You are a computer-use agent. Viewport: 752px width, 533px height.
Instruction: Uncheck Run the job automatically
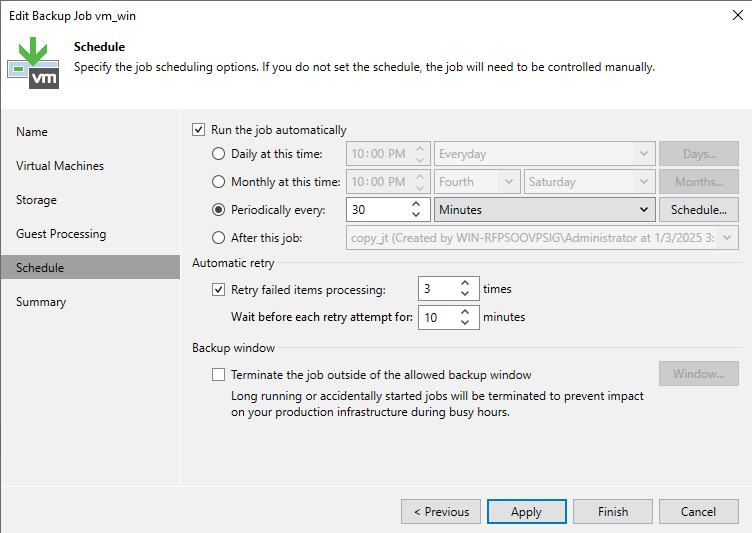tap(199, 130)
